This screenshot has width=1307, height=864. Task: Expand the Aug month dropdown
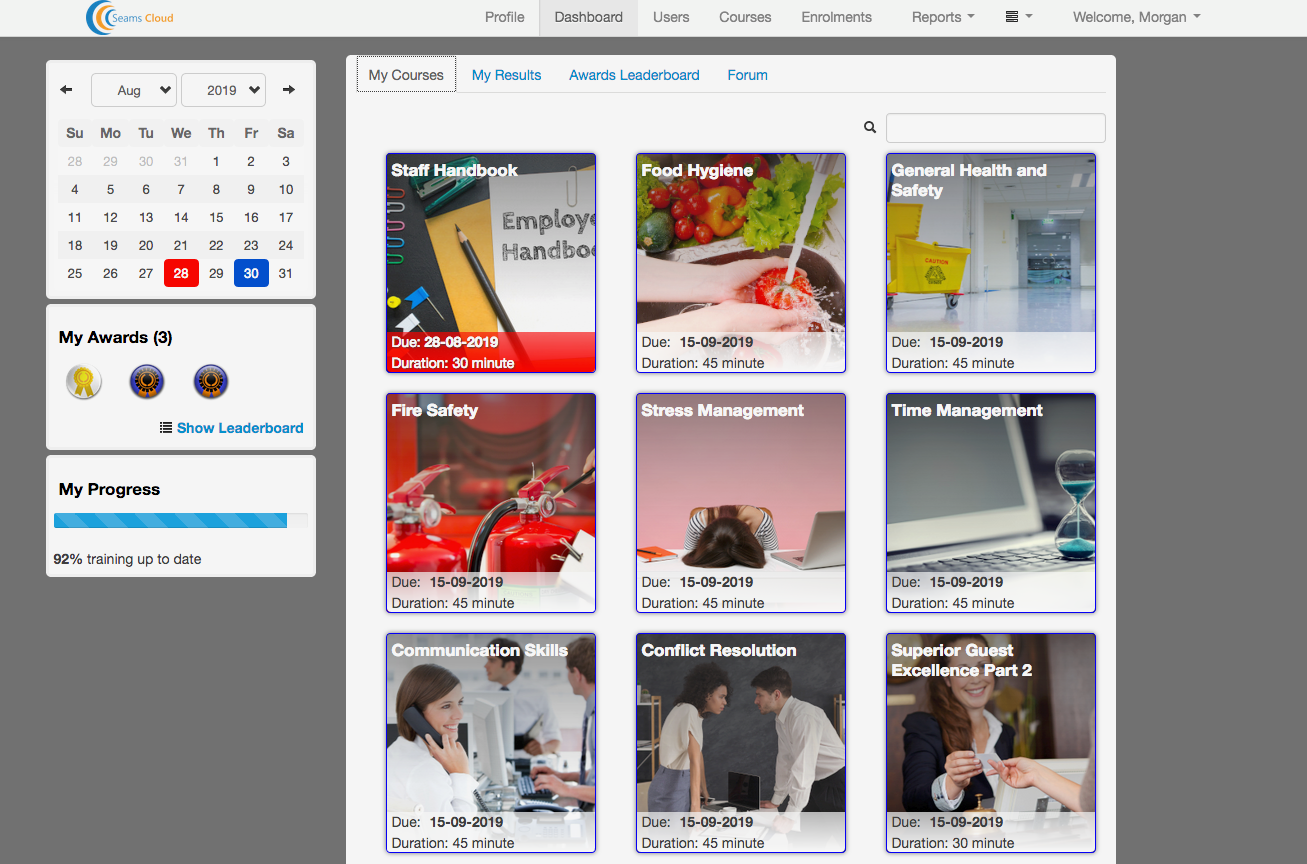point(134,90)
